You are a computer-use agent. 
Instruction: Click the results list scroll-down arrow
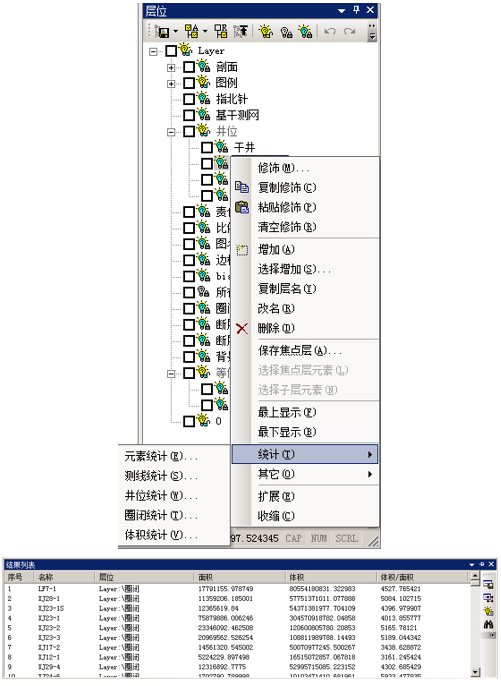[475, 672]
